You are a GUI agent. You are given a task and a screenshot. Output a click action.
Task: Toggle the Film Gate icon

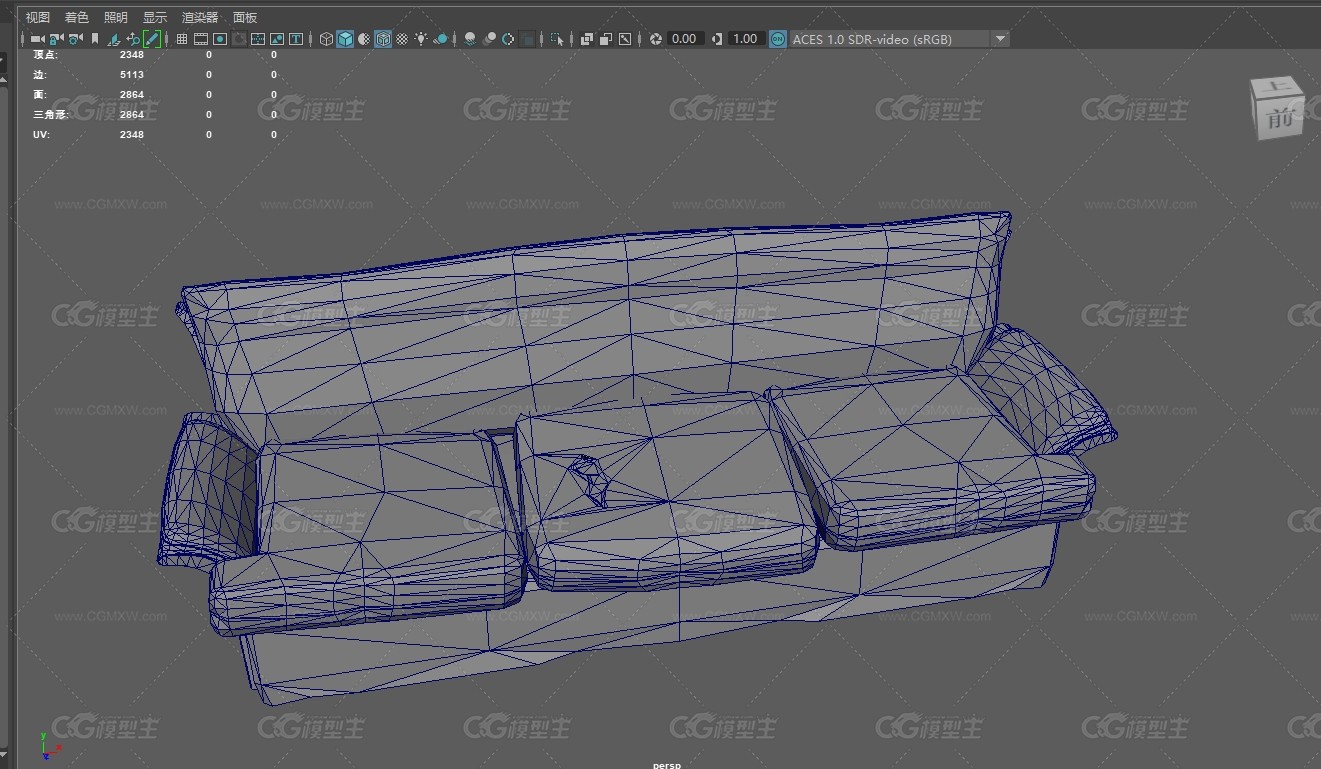pyautogui.click(x=201, y=39)
